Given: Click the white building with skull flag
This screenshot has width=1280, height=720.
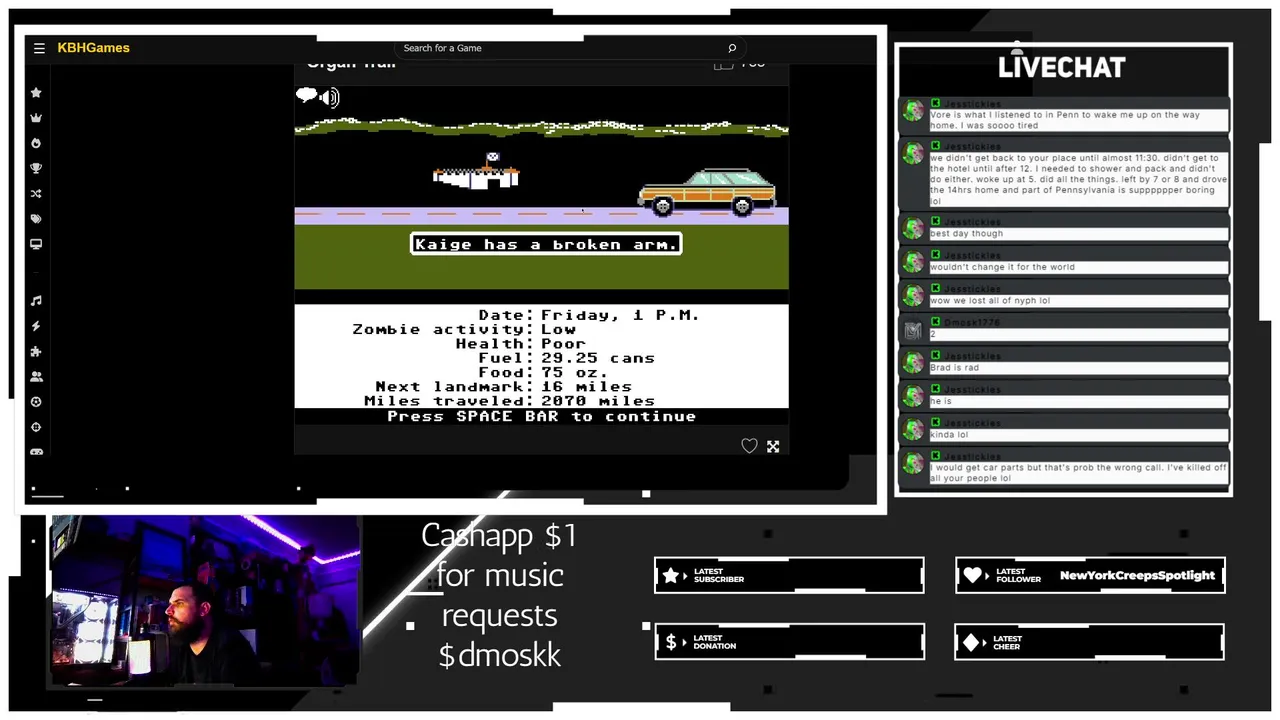Looking at the screenshot, I should 476,171.
